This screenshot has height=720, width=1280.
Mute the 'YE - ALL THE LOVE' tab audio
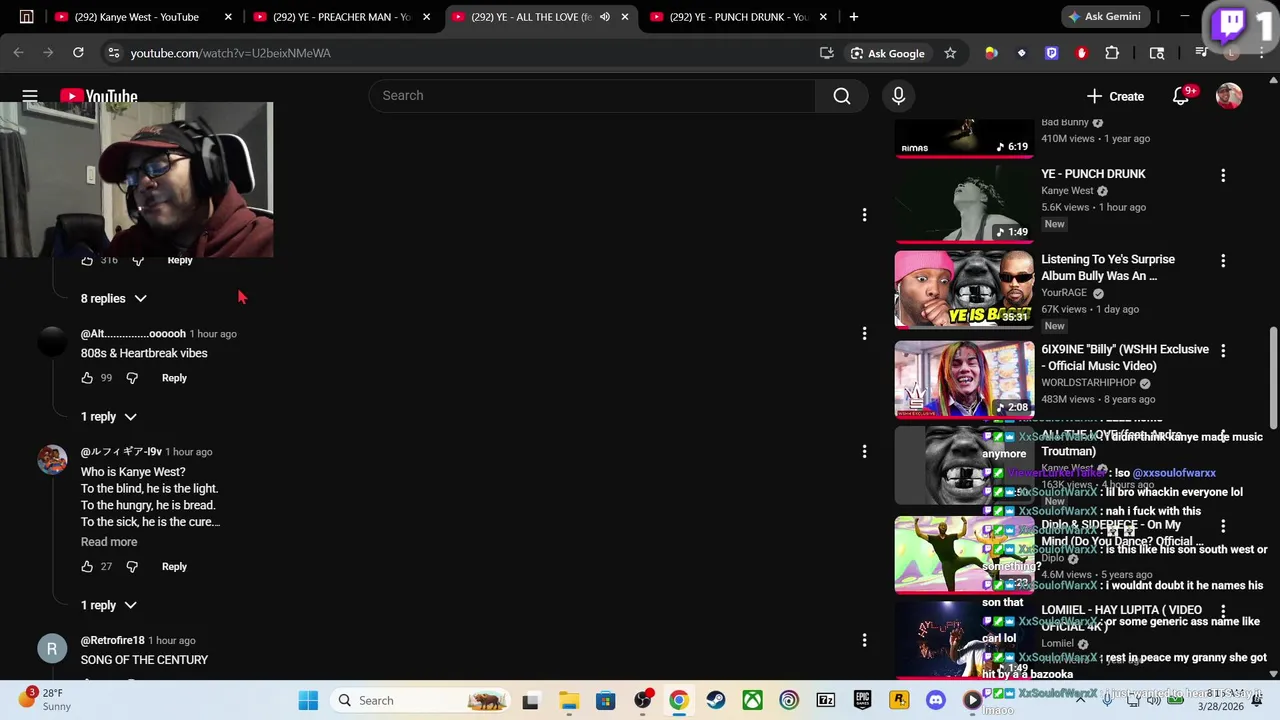point(605,17)
